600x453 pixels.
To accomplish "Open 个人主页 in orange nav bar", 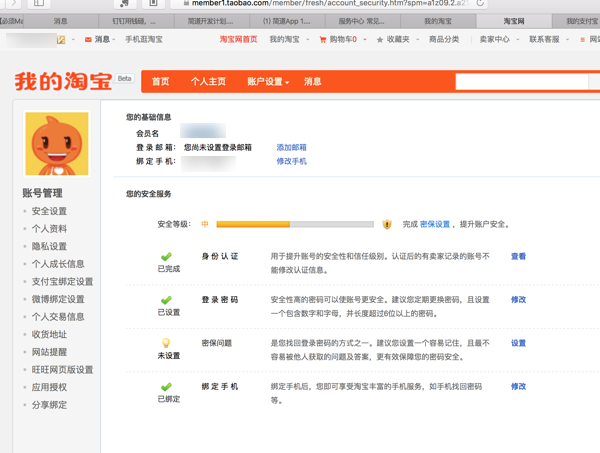I will 209,81.
